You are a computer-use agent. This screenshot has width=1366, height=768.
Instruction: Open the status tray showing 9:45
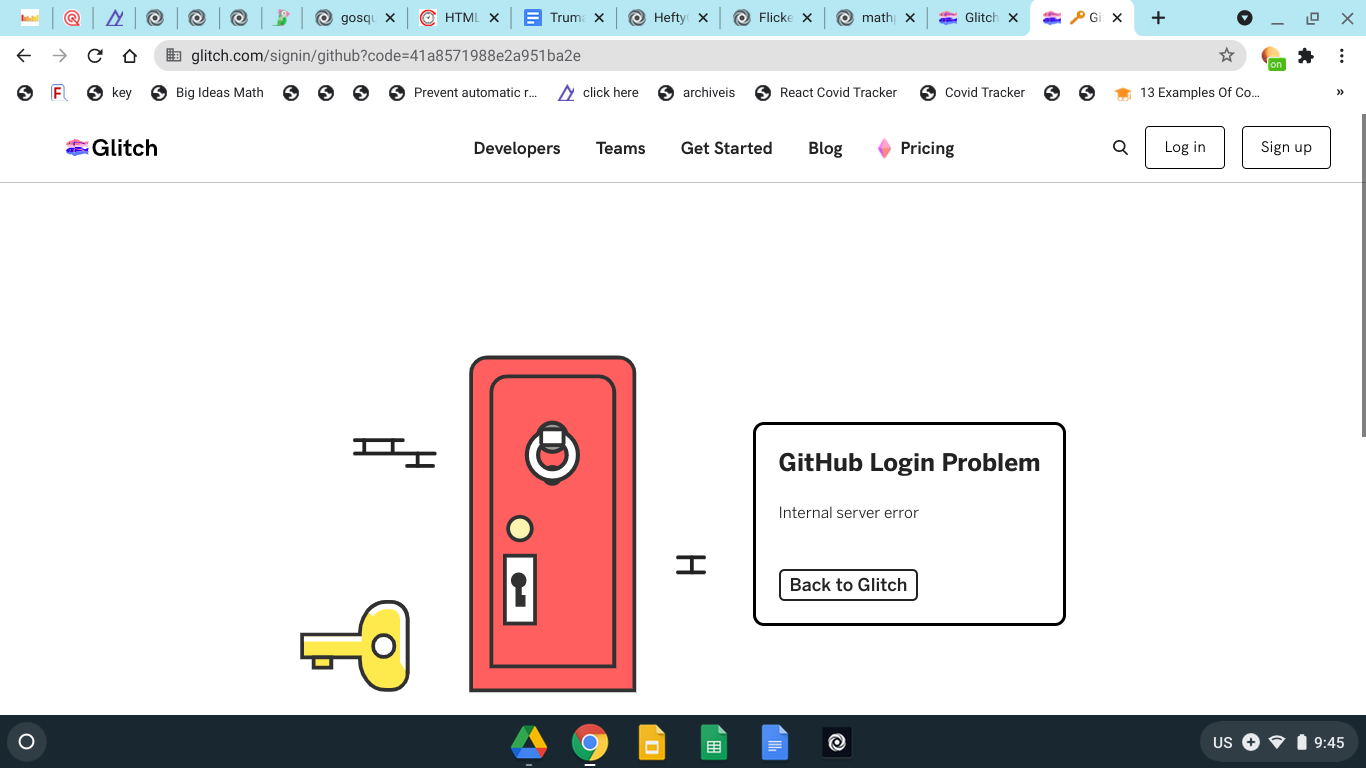pos(1279,742)
